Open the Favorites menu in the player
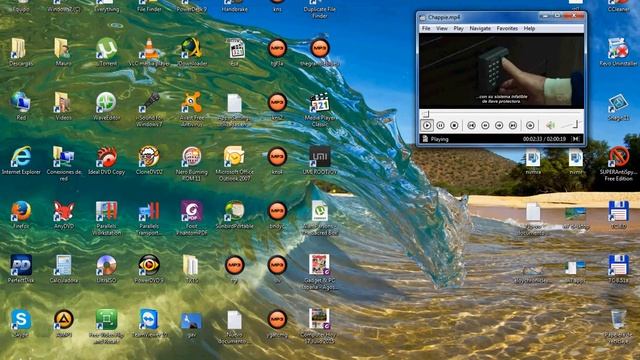Viewport: 640px width, 360px height. (507, 28)
